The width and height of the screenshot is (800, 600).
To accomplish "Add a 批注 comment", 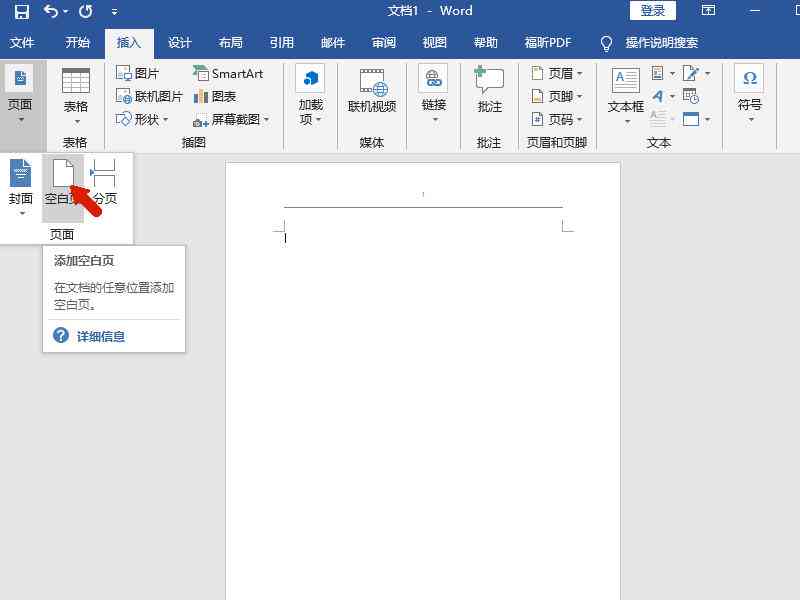I will 489,90.
